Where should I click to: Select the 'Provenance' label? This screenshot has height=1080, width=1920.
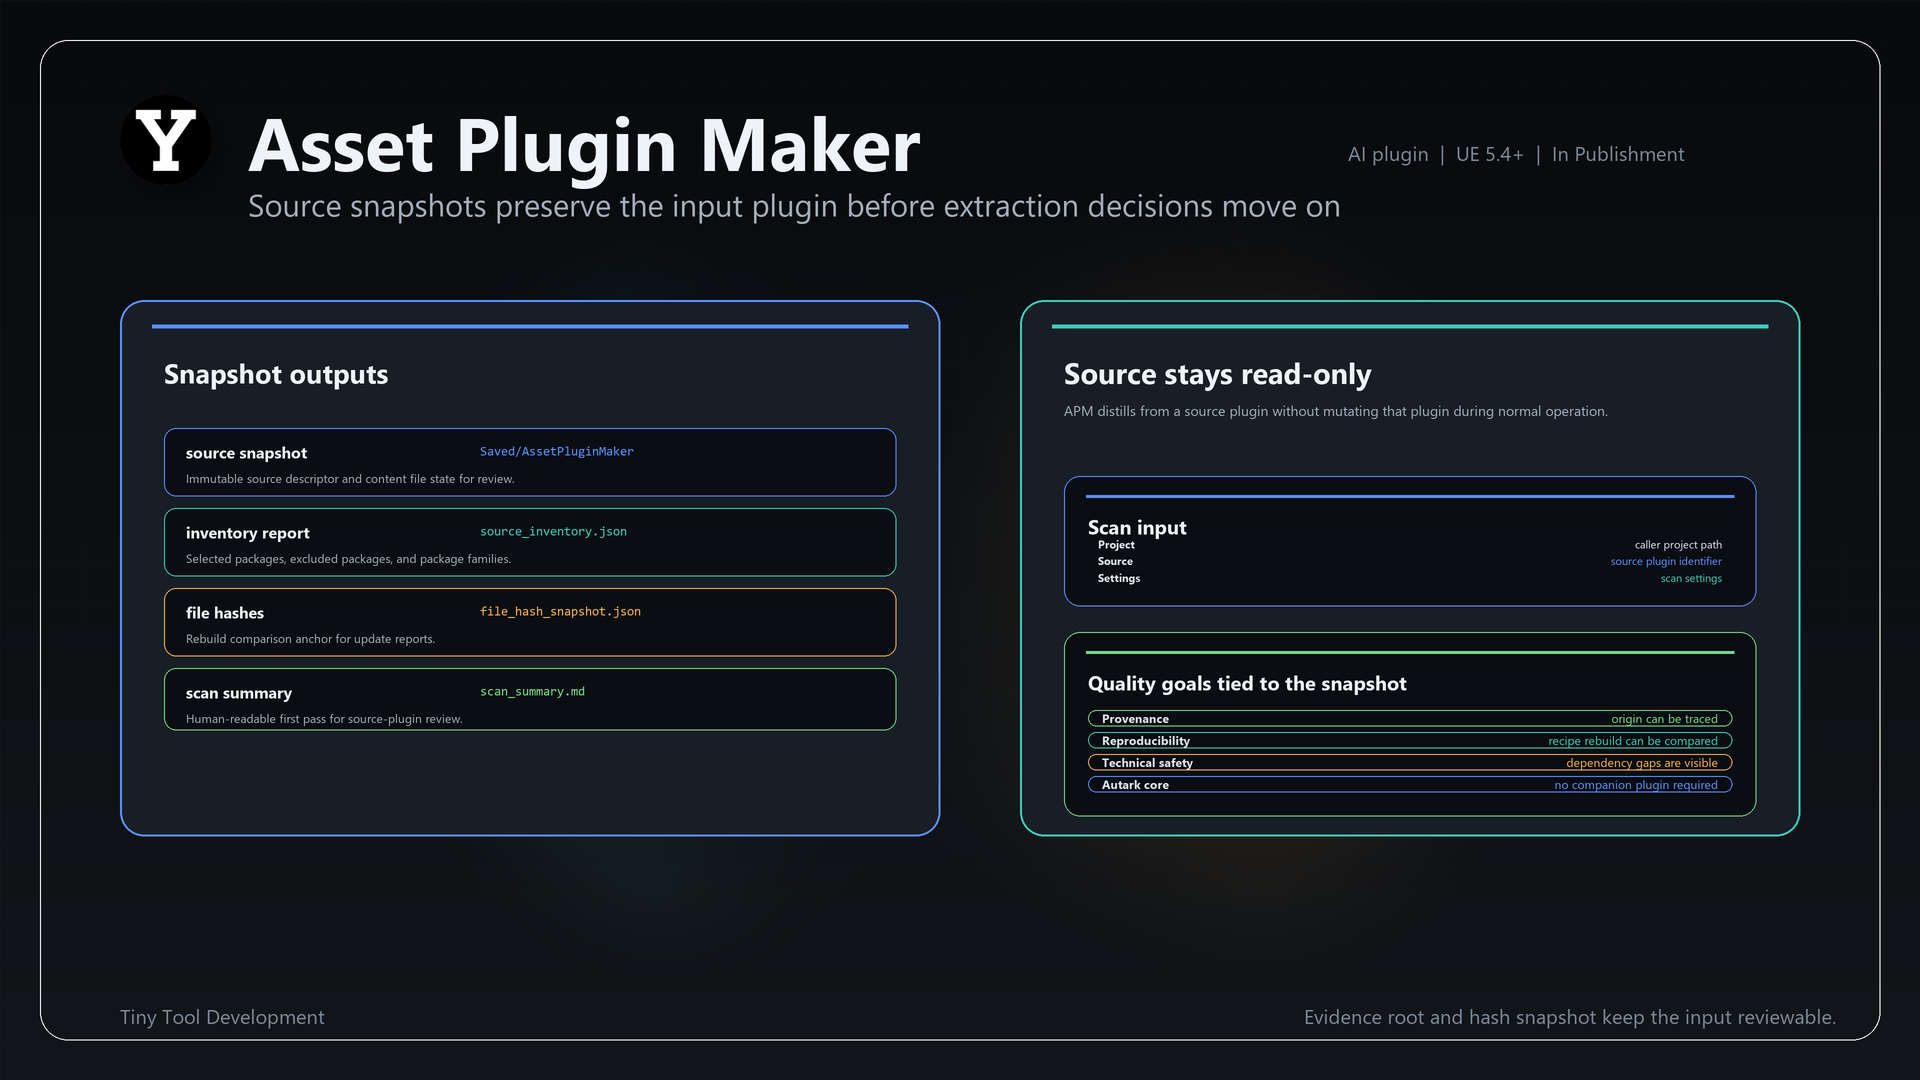pos(1135,719)
